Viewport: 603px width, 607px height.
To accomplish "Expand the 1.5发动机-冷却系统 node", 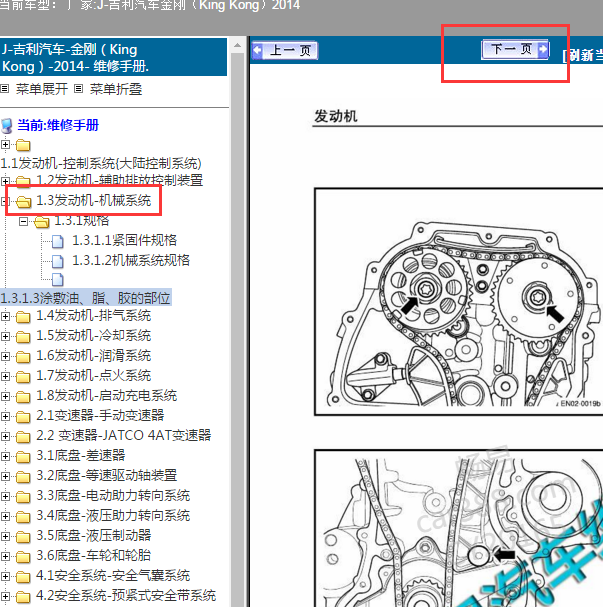I will tap(5, 336).
